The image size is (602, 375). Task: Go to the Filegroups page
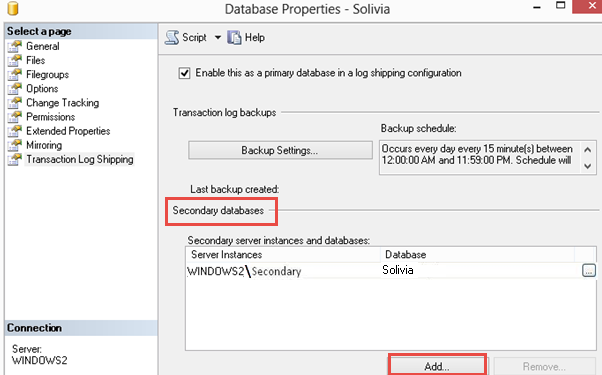47,74
